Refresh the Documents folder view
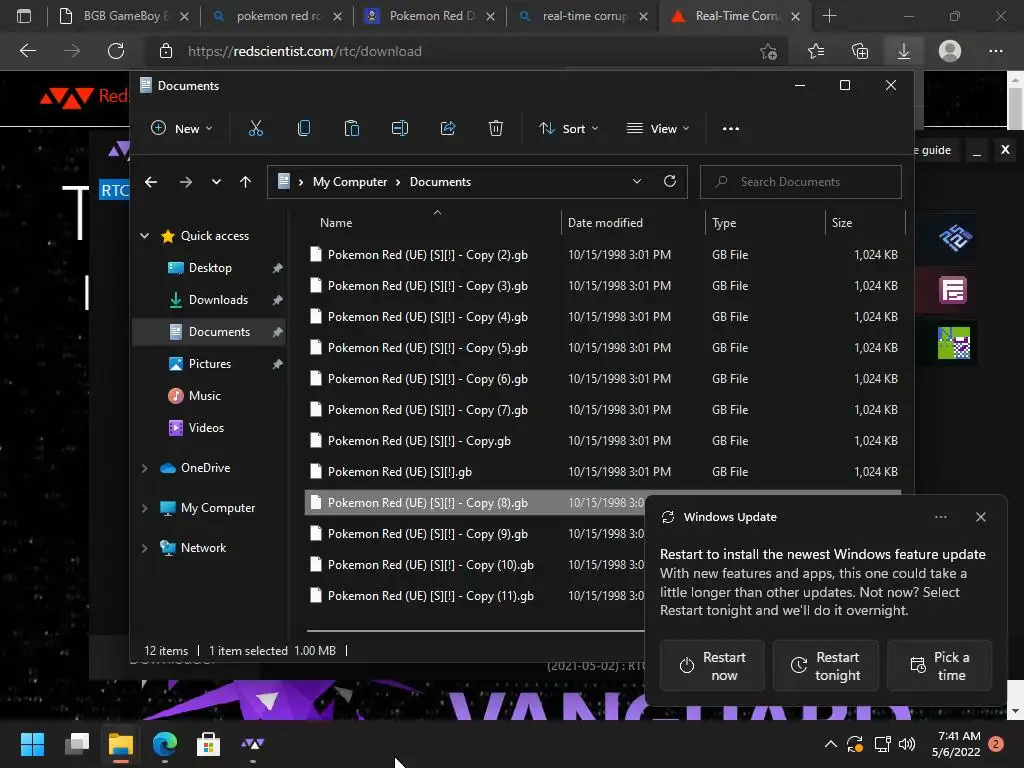The height and width of the screenshot is (768, 1024). [x=670, y=182]
